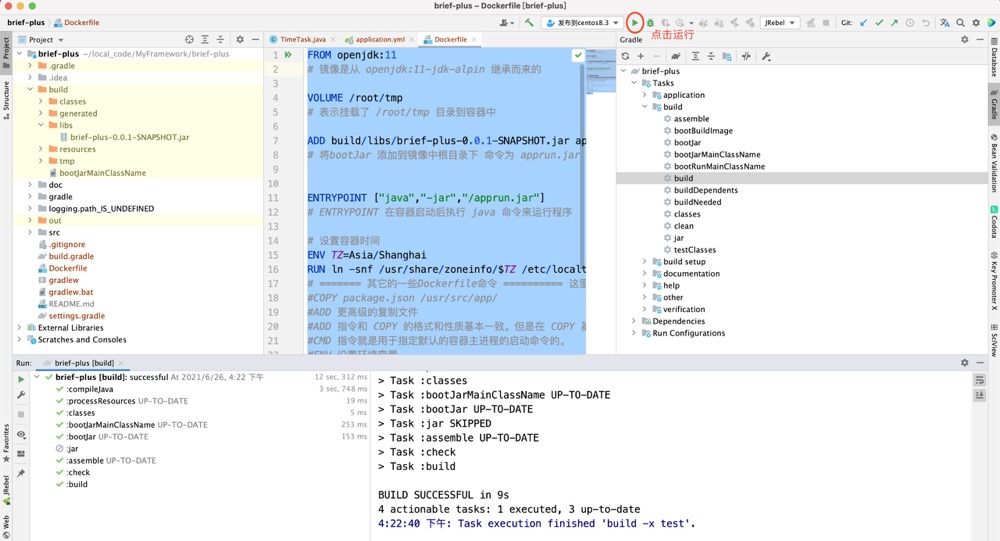Image resolution: width=1000 pixels, height=541 pixels.
Task: Click the Debug bug icon
Action: (650, 22)
